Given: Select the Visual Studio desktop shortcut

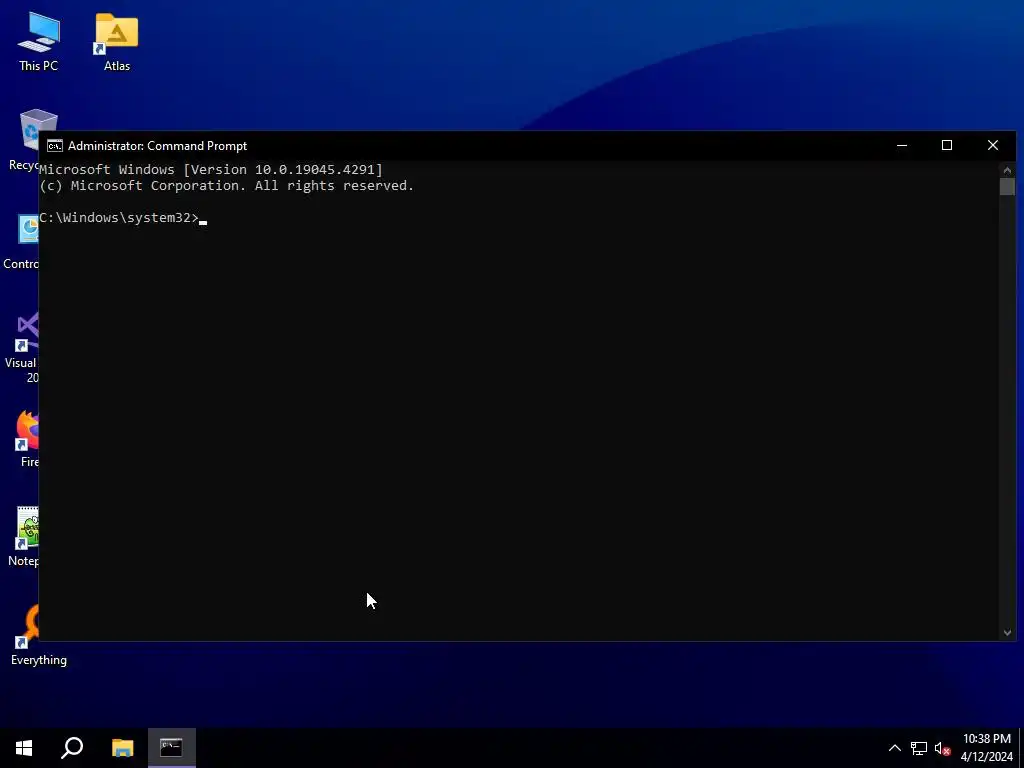Looking at the screenshot, I should click(22, 347).
